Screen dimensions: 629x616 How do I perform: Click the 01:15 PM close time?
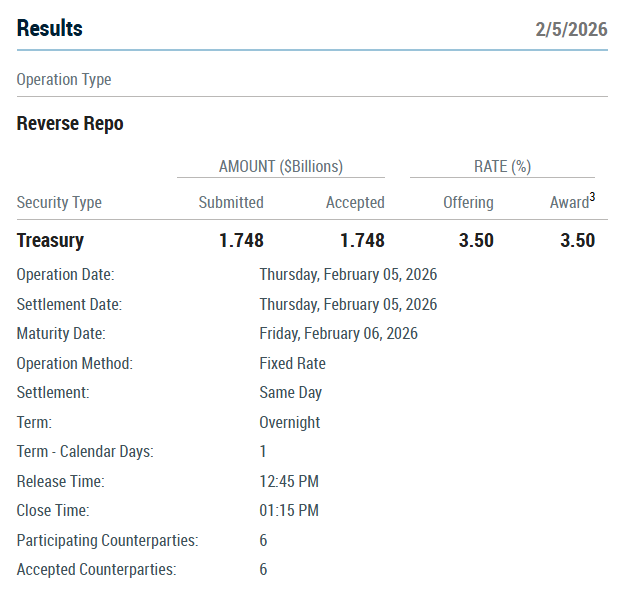tap(289, 511)
